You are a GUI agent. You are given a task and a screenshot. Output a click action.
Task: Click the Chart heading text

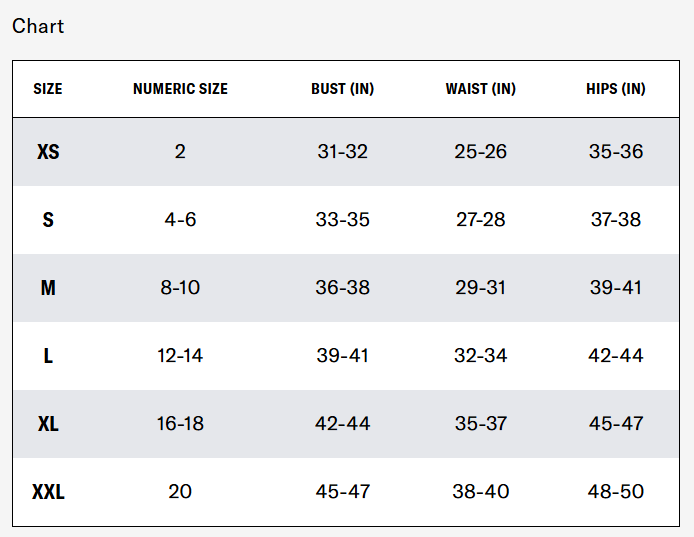click(38, 27)
